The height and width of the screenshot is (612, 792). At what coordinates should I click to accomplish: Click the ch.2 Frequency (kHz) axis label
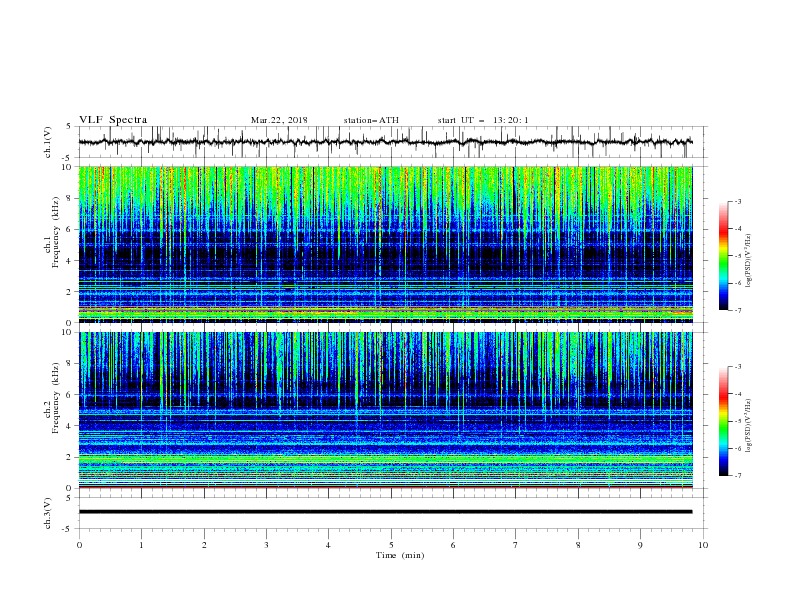point(52,397)
